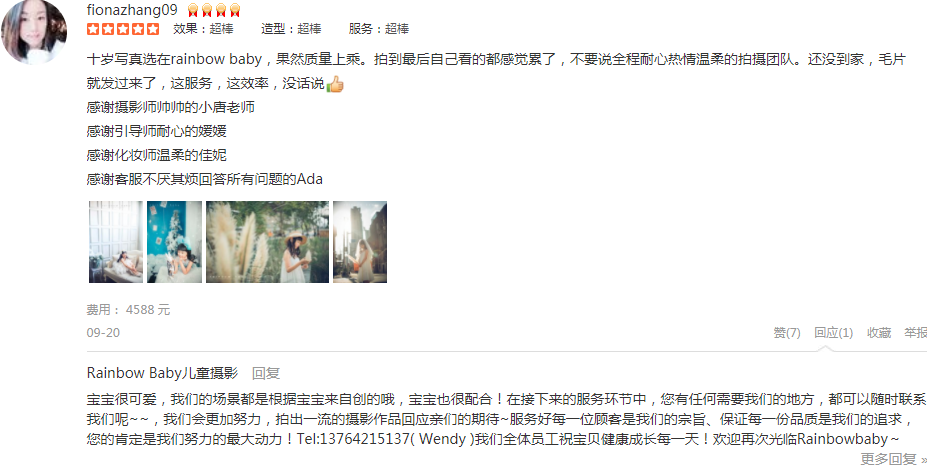Open the first photo of girl on sofa
Image resolution: width=927 pixels, height=465 pixels.
pyautogui.click(x=116, y=242)
